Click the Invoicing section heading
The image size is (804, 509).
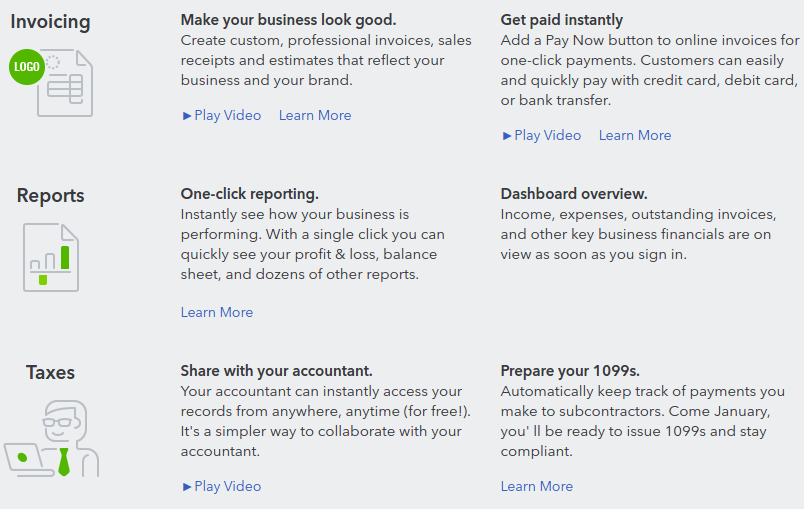[x=50, y=22]
